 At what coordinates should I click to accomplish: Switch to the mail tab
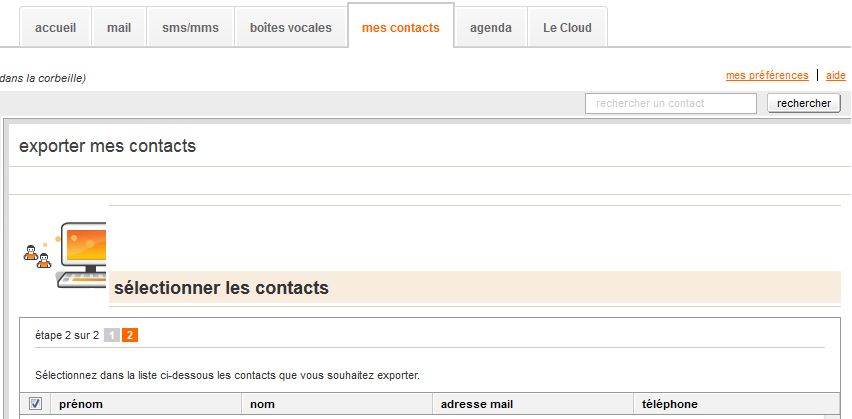pyautogui.click(x=119, y=28)
